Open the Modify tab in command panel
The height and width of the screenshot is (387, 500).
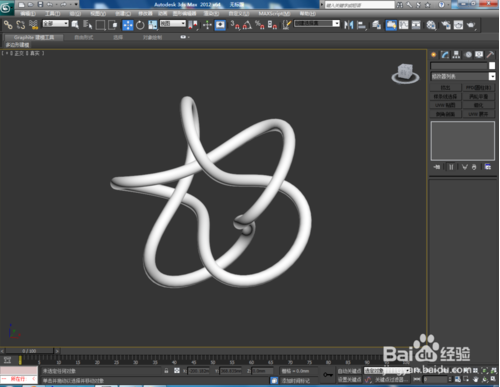tap(445, 55)
